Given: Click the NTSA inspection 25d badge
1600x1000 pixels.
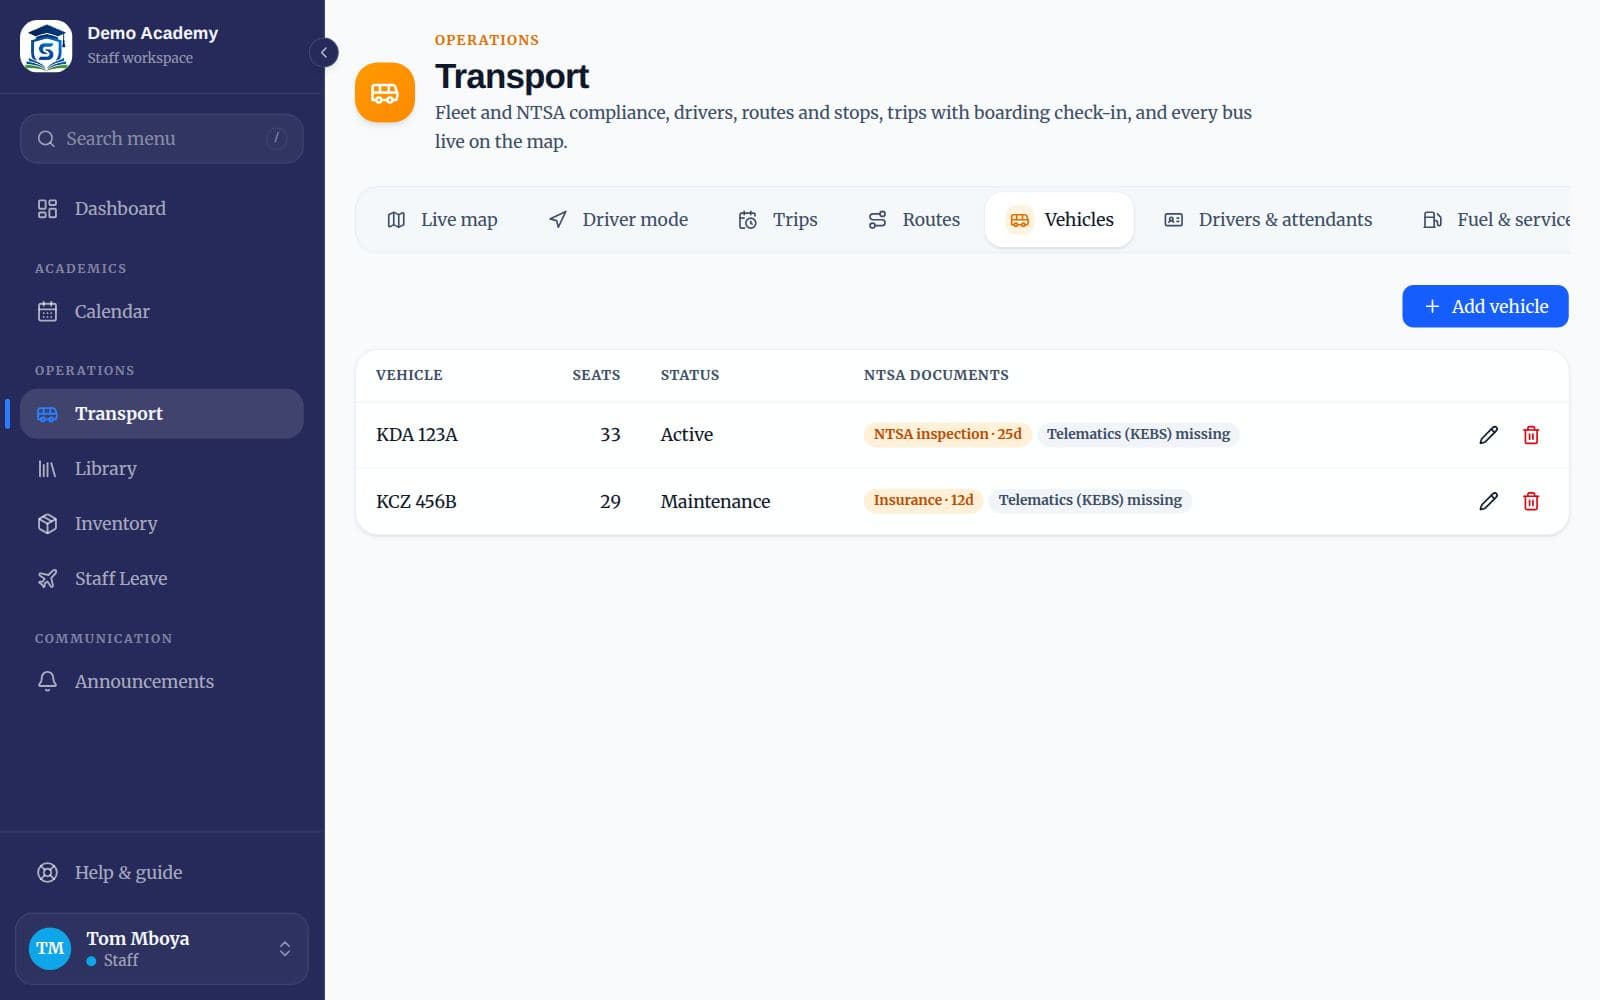Looking at the screenshot, I should [x=947, y=434].
